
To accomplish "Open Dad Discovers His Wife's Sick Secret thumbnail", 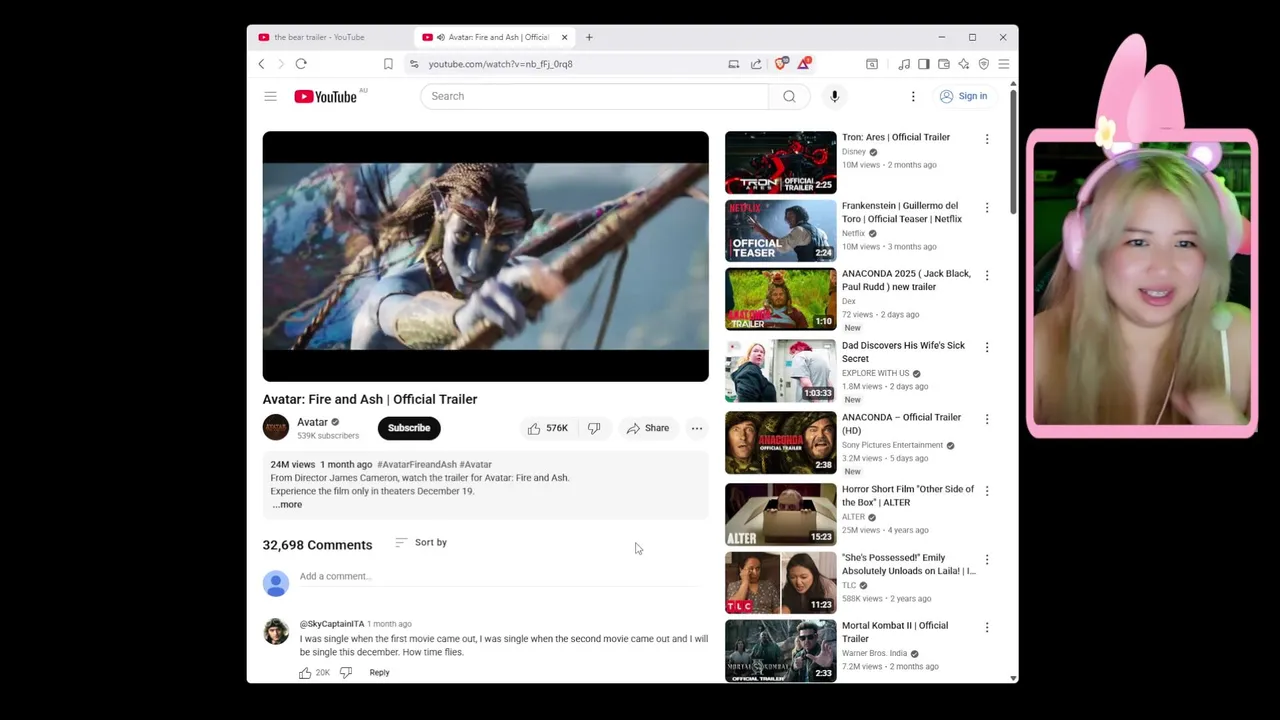I will pos(781,370).
